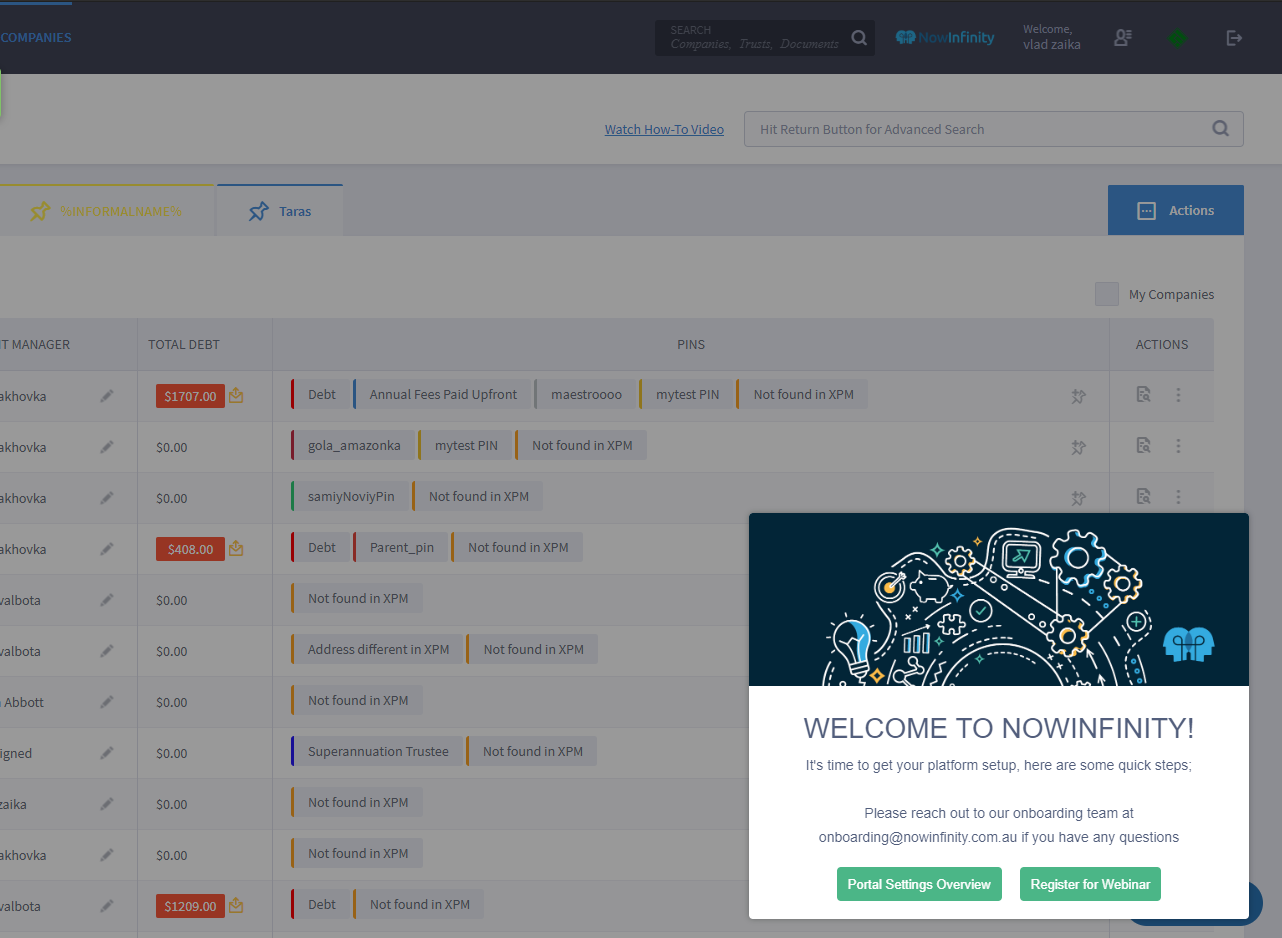Click the export icon beside $1707.00

(236, 395)
